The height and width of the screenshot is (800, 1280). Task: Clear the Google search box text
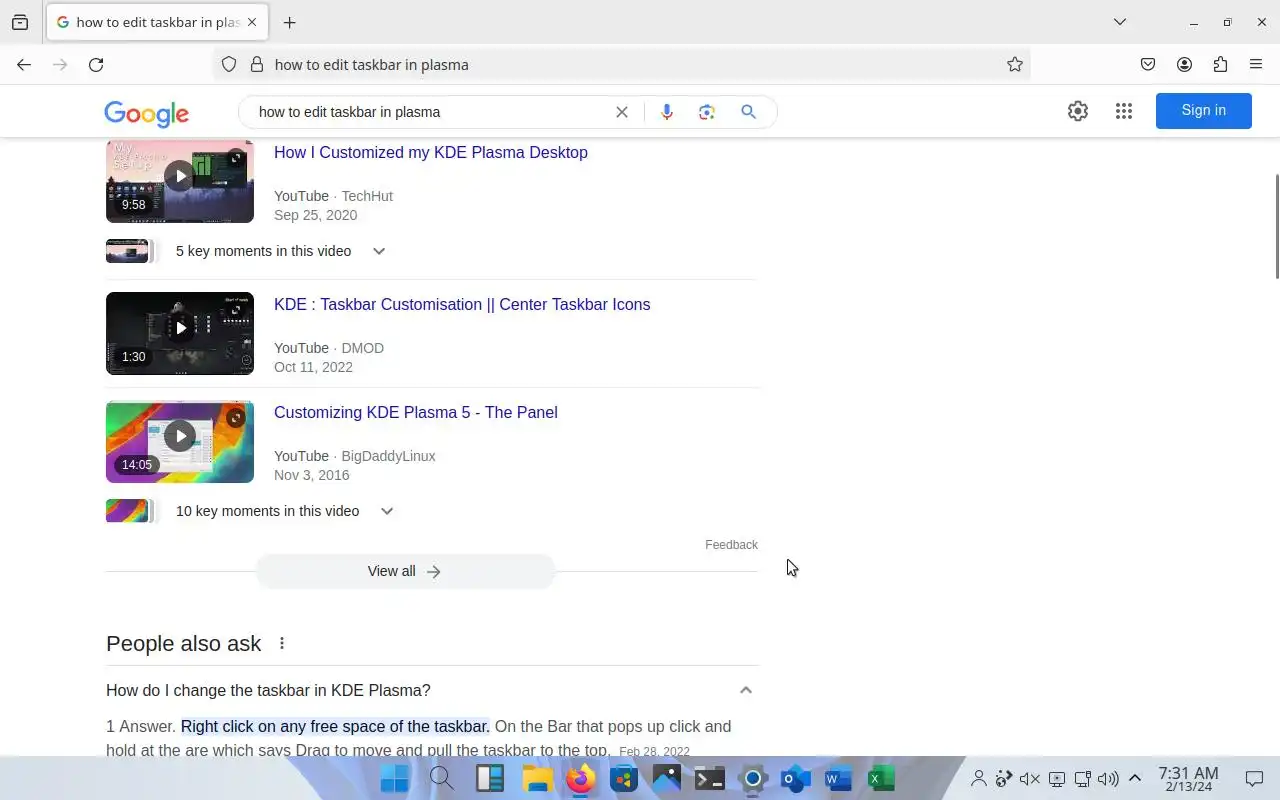tap(622, 112)
